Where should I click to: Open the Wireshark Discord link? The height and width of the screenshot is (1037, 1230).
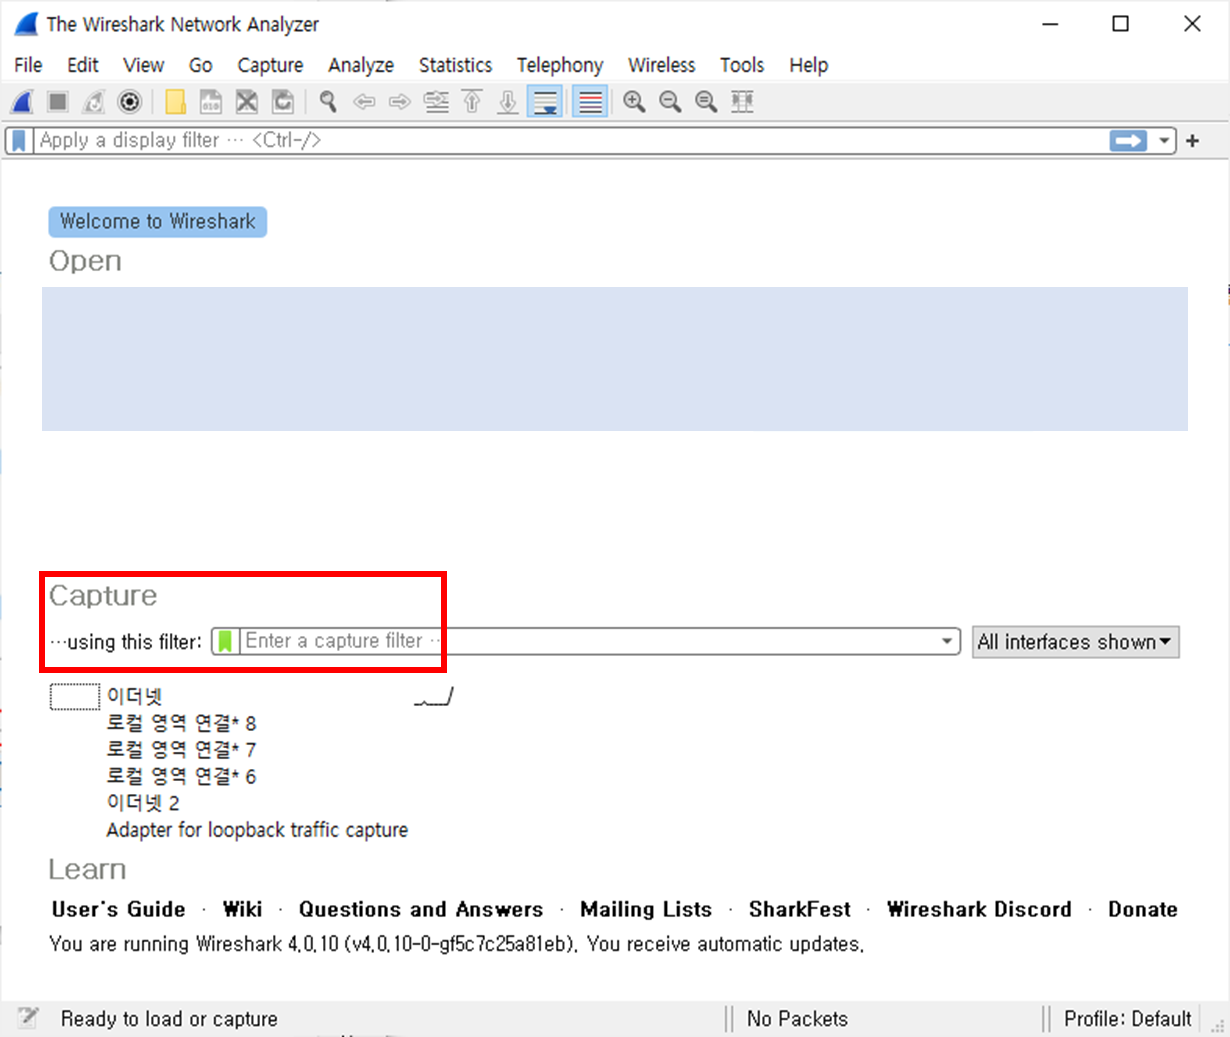[979, 909]
